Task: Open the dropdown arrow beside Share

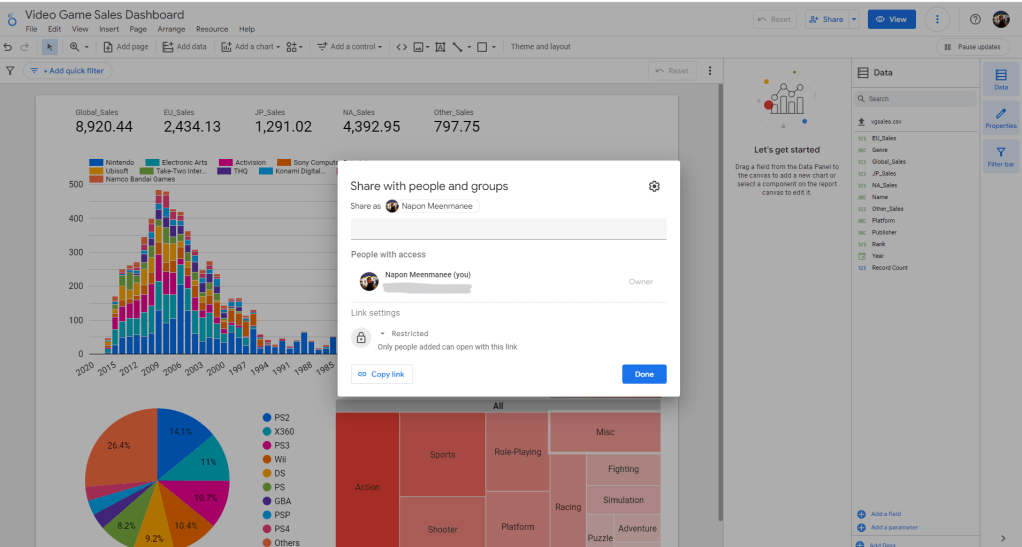Action: click(x=853, y=19)
